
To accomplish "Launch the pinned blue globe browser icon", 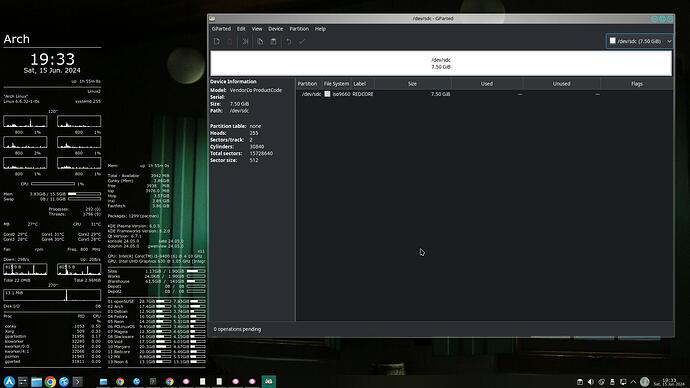I will [64, 381].
